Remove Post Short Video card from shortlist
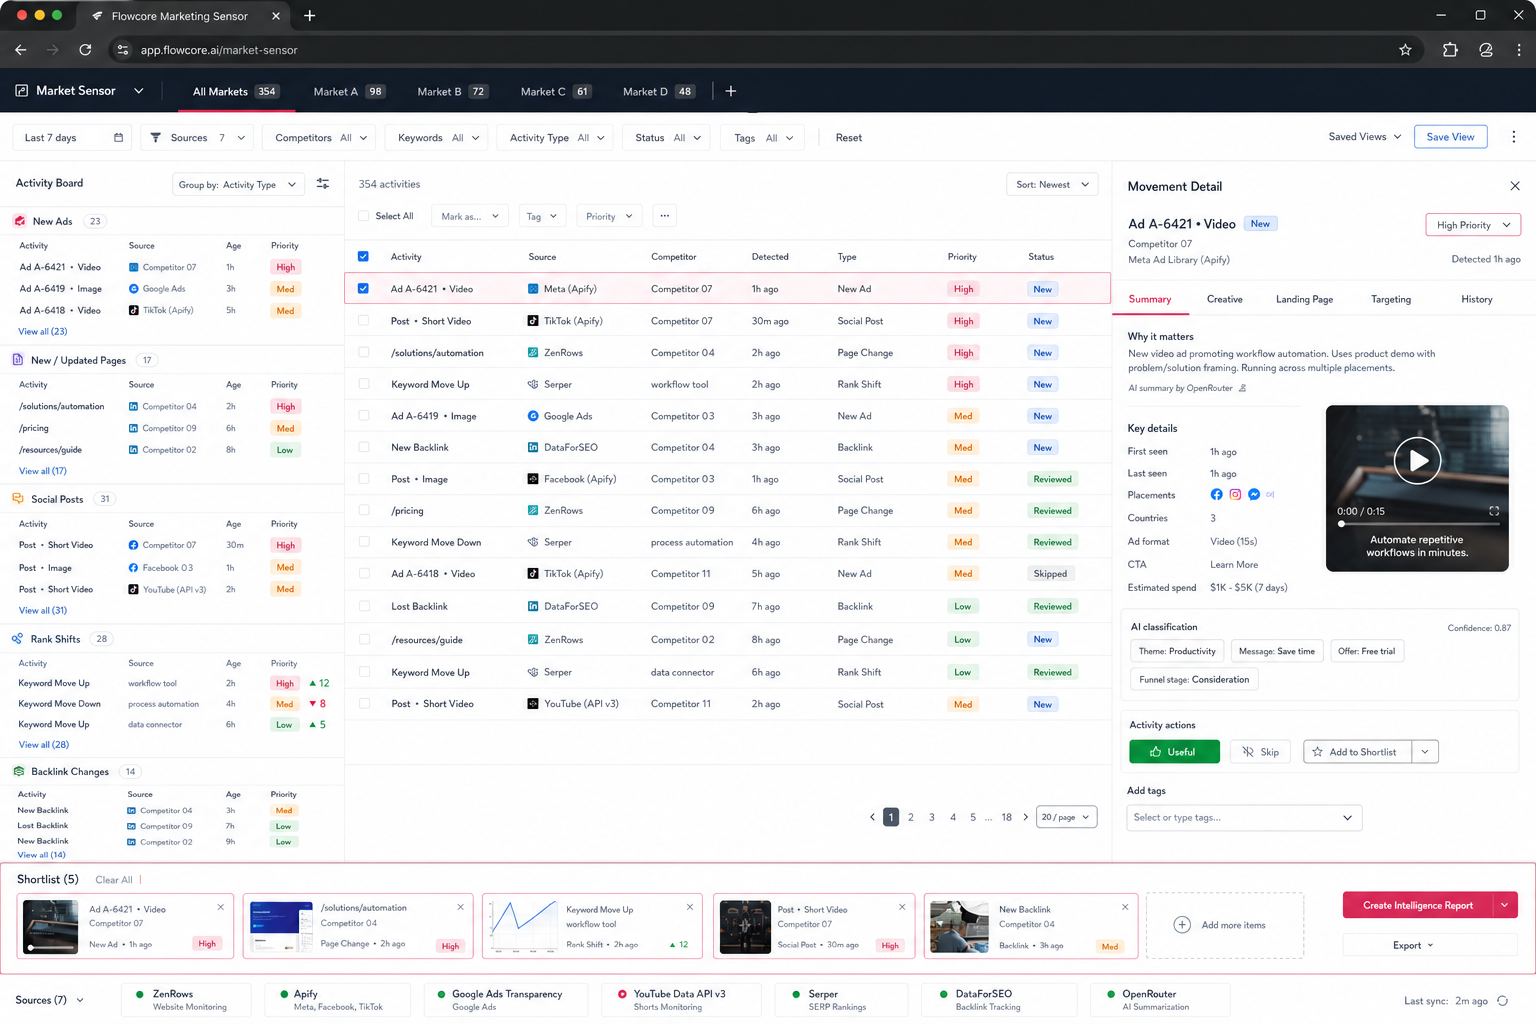The image size is (1536, 1024). point(902,908)
